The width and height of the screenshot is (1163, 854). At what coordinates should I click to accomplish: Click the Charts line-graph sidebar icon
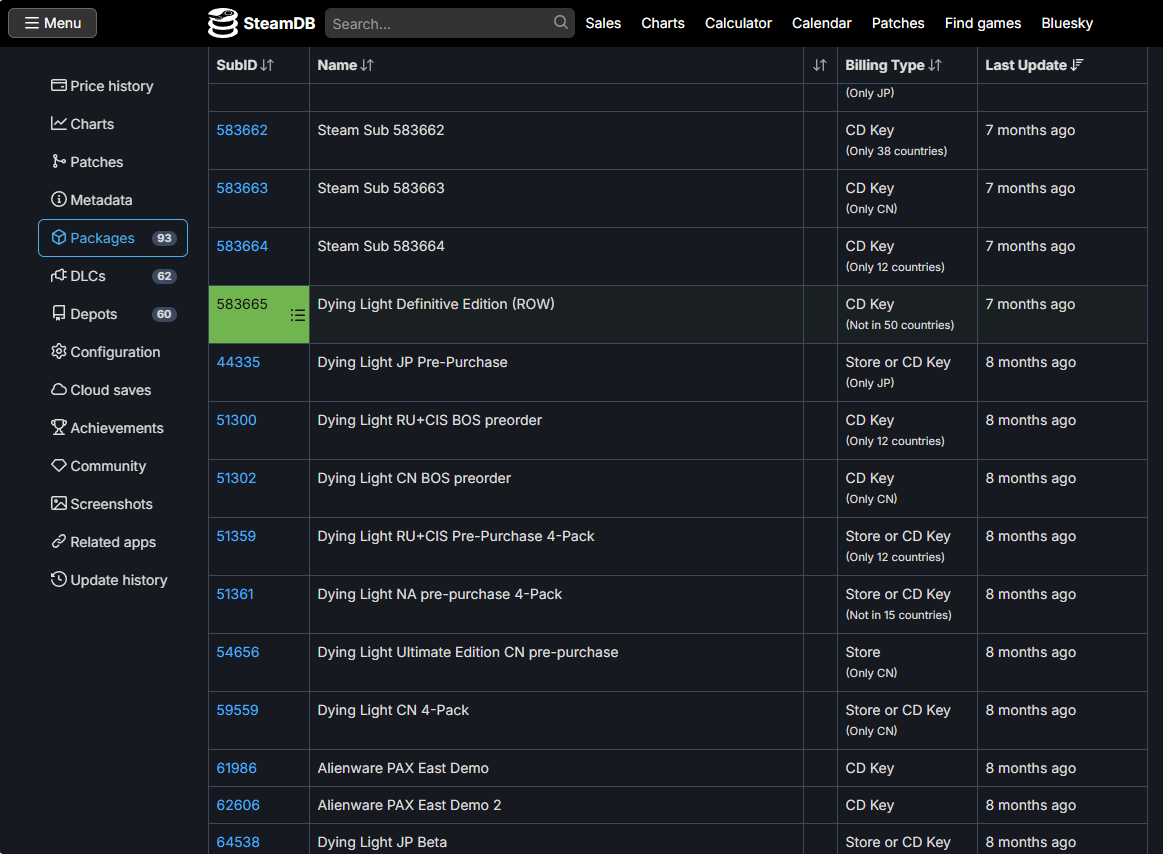tap(59, 123)
